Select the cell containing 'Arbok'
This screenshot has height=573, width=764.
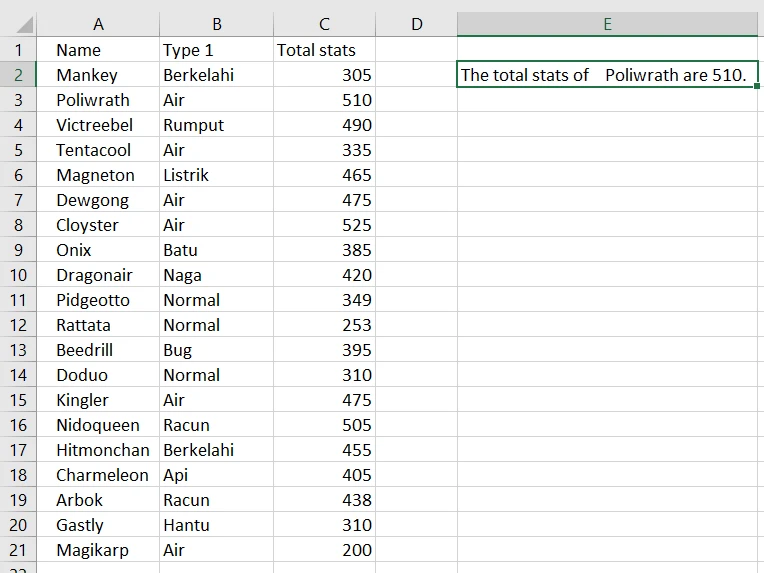[x=98, y=500]
